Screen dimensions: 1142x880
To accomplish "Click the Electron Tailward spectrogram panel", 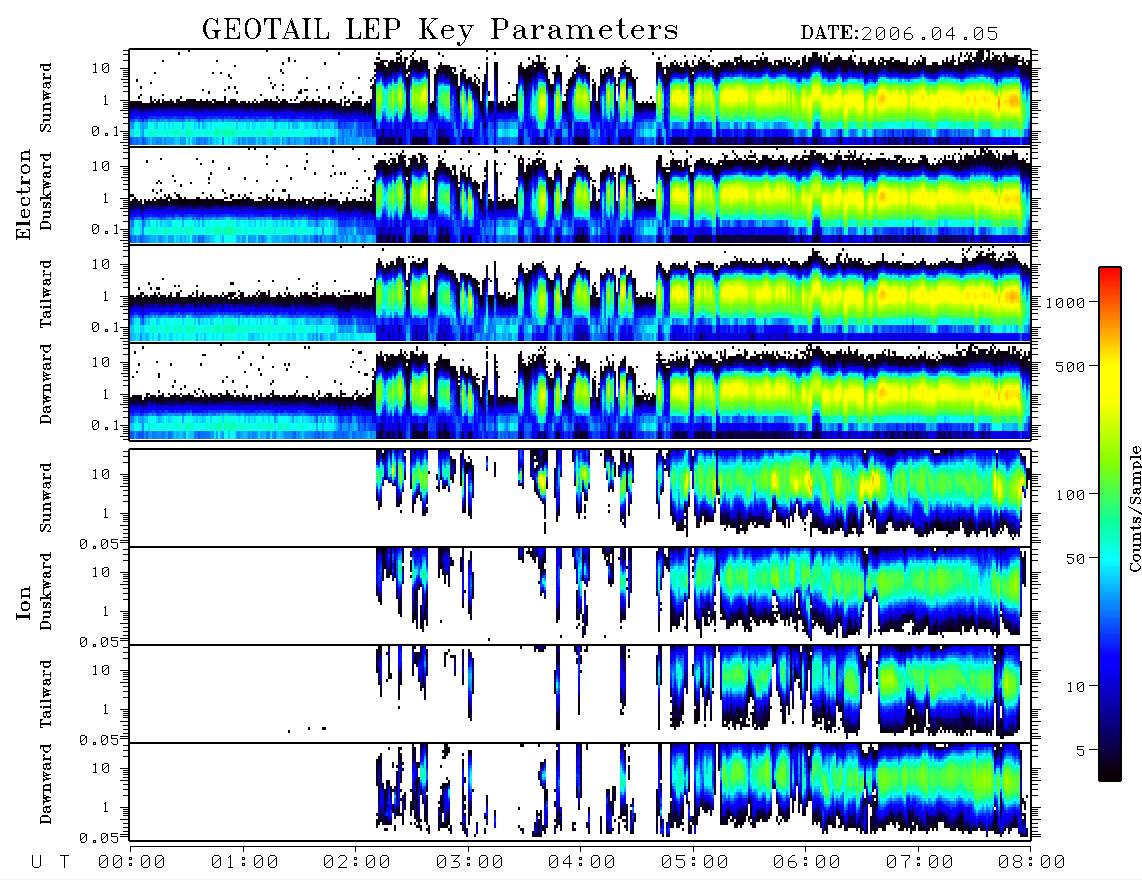I will pyautogui.click(x=580, y=294).
